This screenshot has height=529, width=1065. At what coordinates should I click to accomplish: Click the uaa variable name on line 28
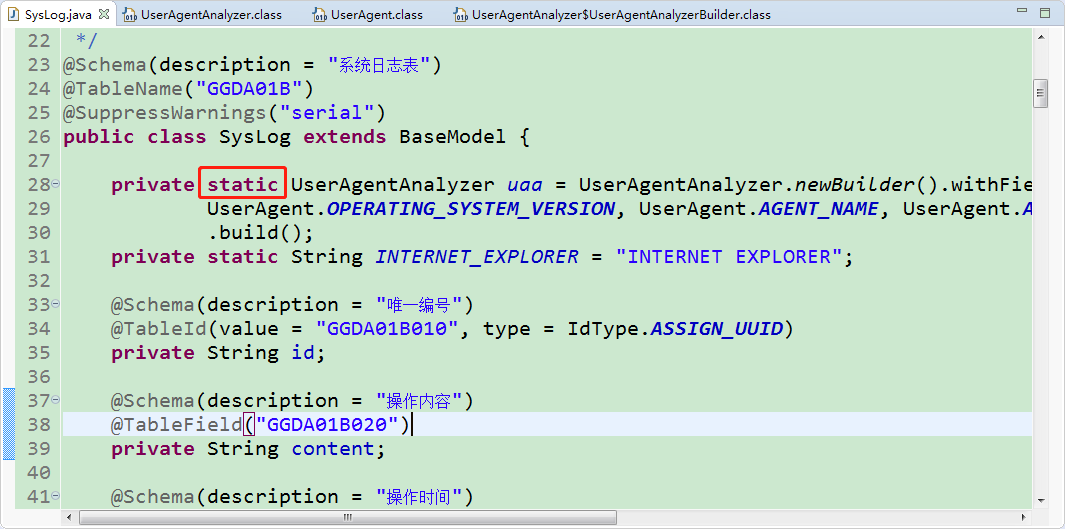[x=524, y=185]
